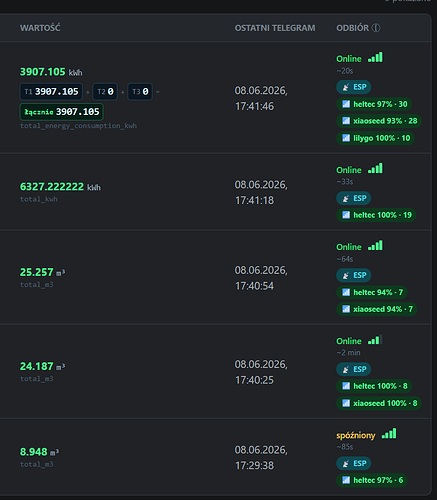Click the T3 0 tariff chip
This screenshot has height=500, width=437.
140,92
